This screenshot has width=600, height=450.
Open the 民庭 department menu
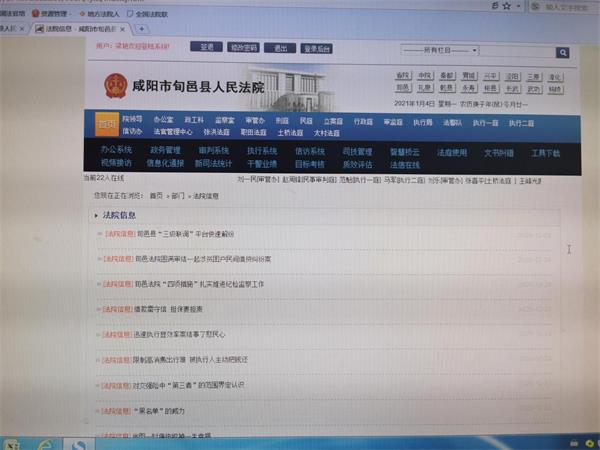pos(306,121)
